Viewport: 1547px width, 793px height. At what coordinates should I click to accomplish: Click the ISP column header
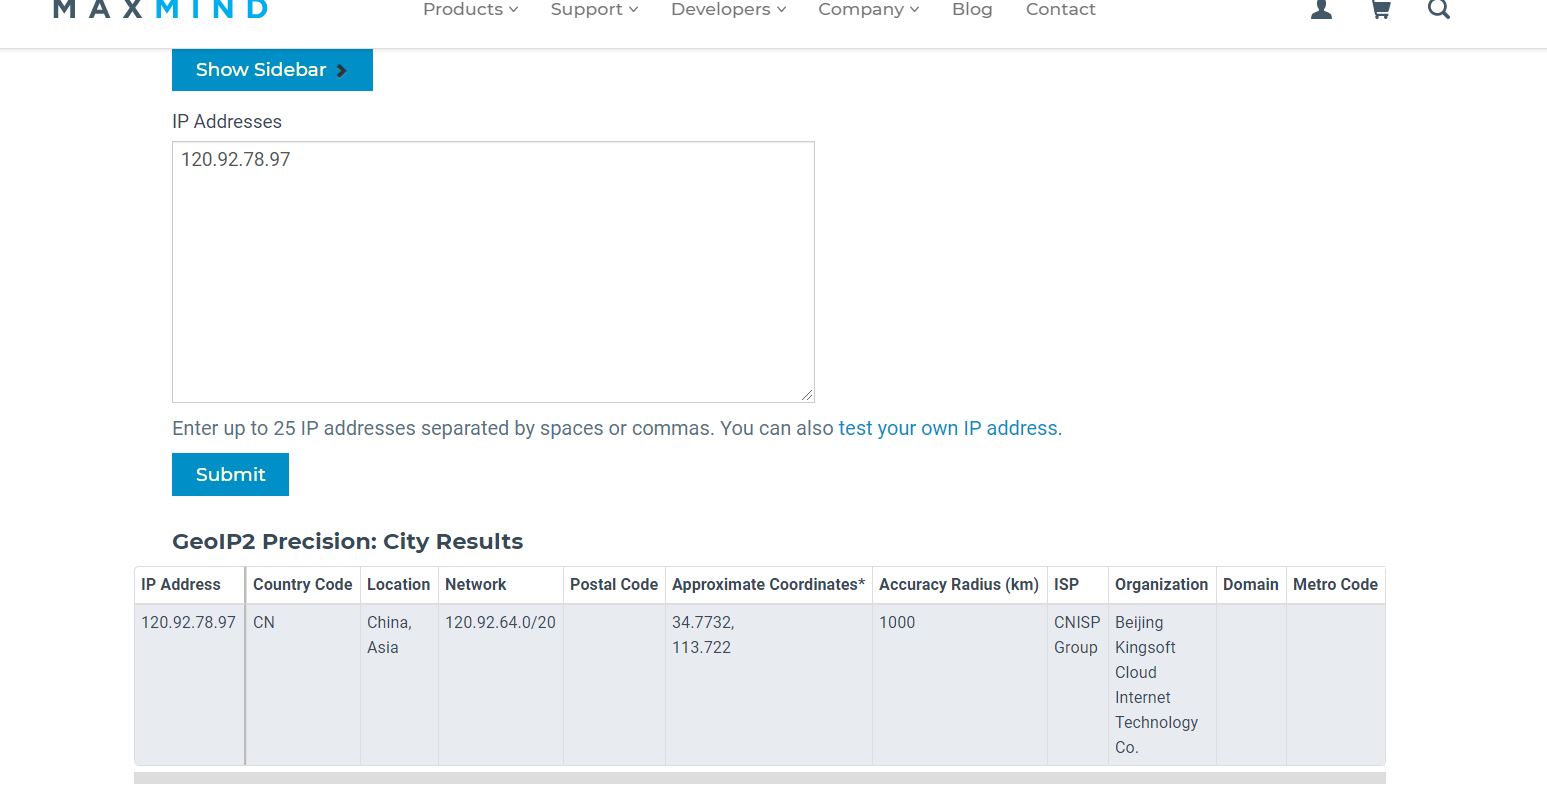click(1077, 585)
